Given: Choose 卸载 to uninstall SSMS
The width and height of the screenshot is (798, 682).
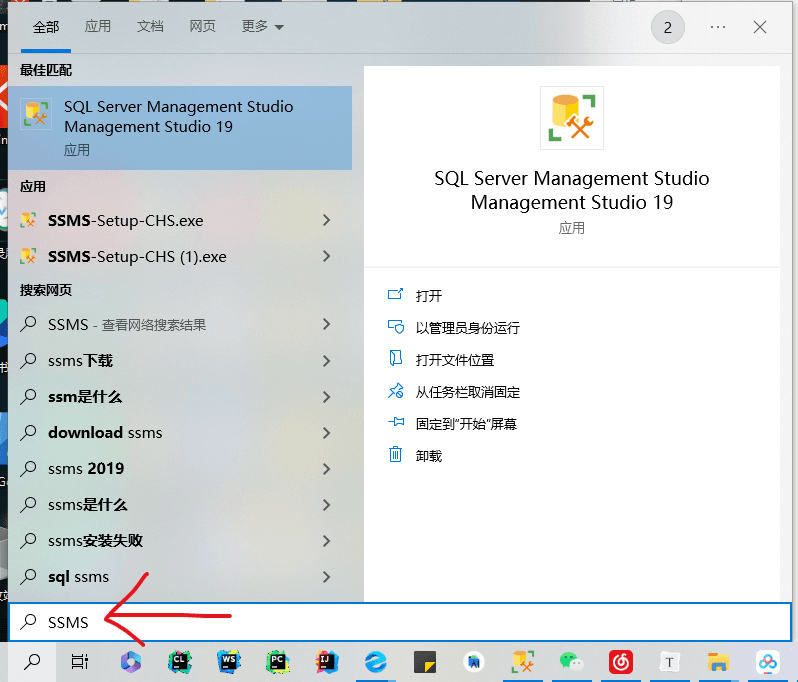Looking at the screenshot, I should point(429,456).
